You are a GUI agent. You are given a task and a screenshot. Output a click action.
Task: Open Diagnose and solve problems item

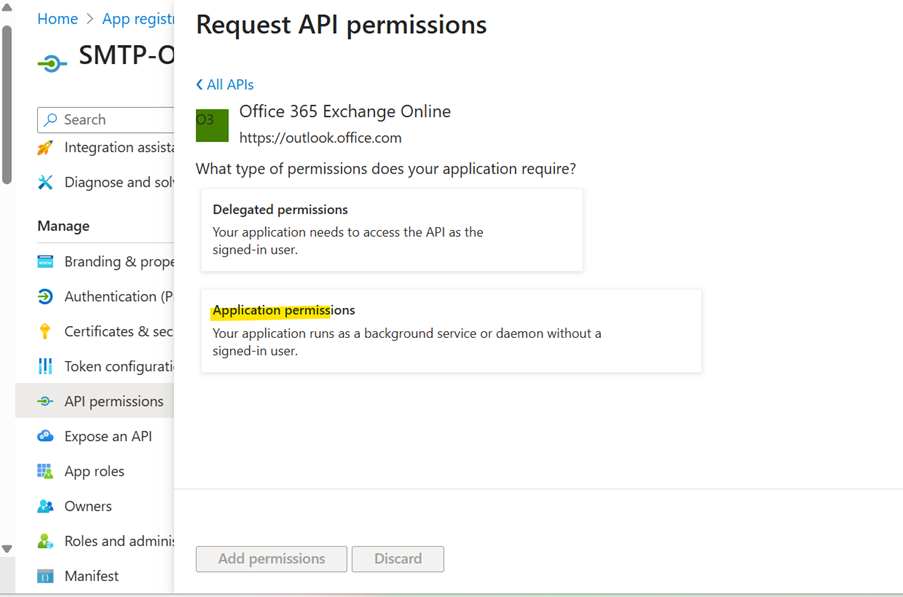tap(94, 182)
